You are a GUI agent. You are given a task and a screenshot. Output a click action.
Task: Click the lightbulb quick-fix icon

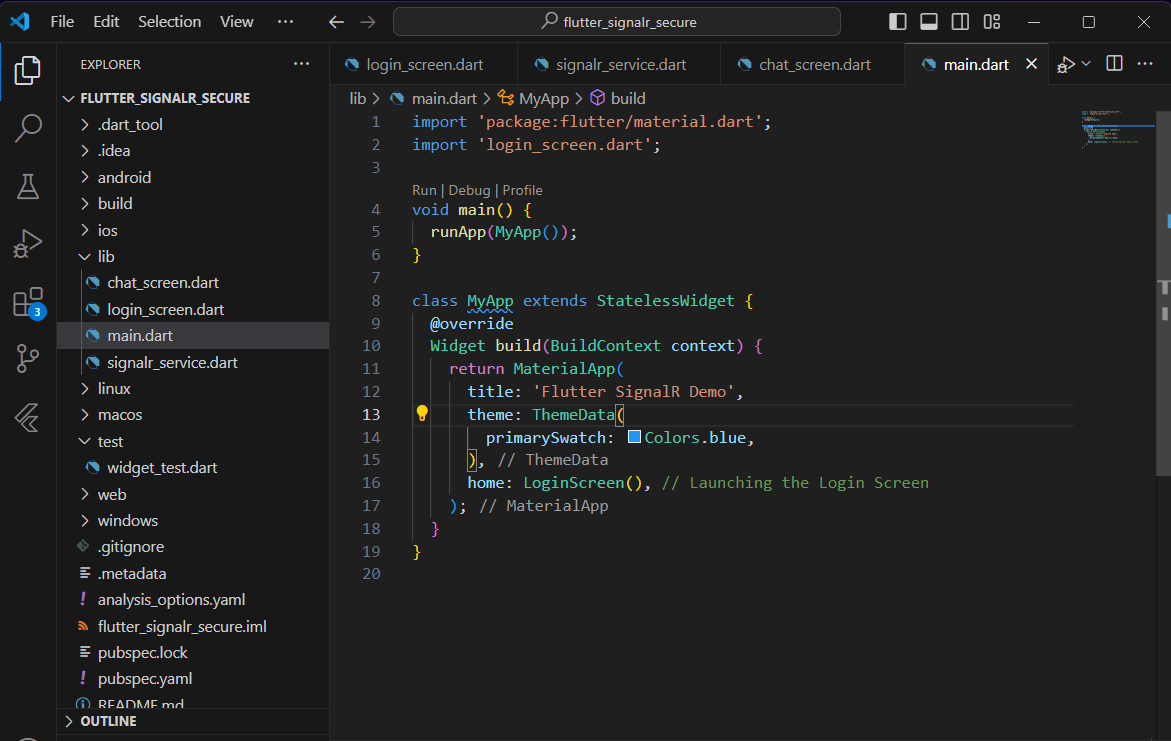point(422,414)
